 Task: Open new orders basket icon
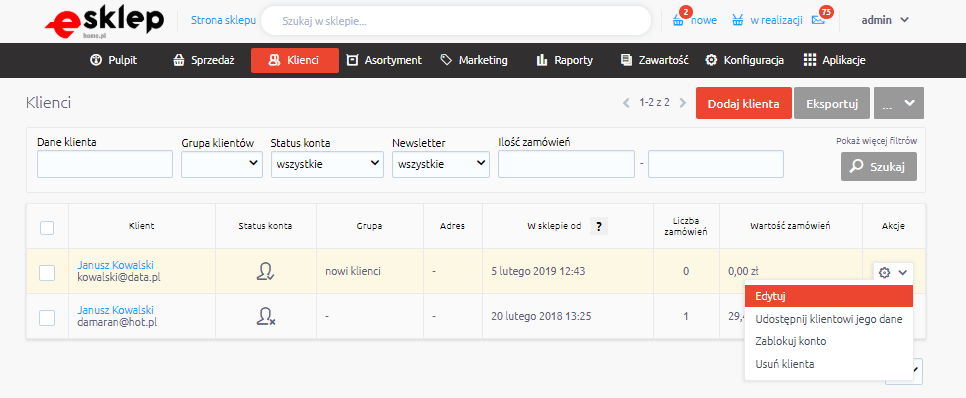coord(678,20)
